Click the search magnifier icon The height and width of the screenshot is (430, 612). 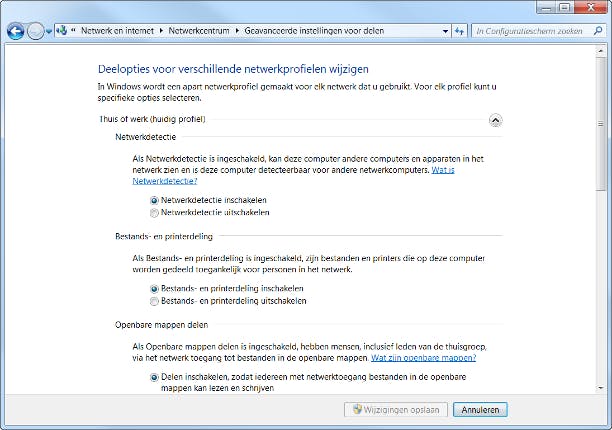[x=598, y=30]
